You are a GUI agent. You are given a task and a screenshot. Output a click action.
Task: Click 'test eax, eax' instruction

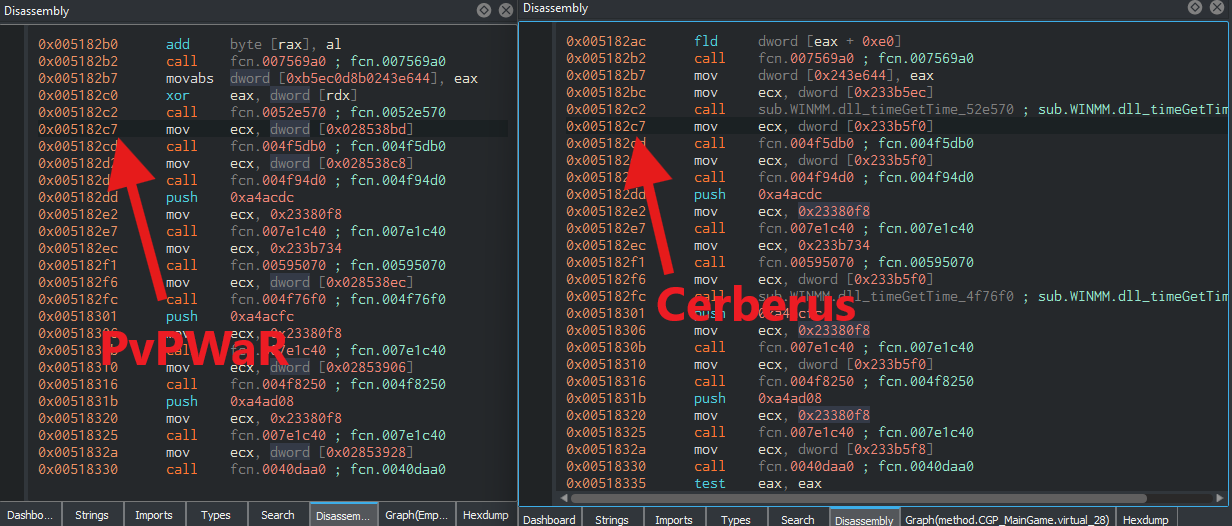point(758,483)
